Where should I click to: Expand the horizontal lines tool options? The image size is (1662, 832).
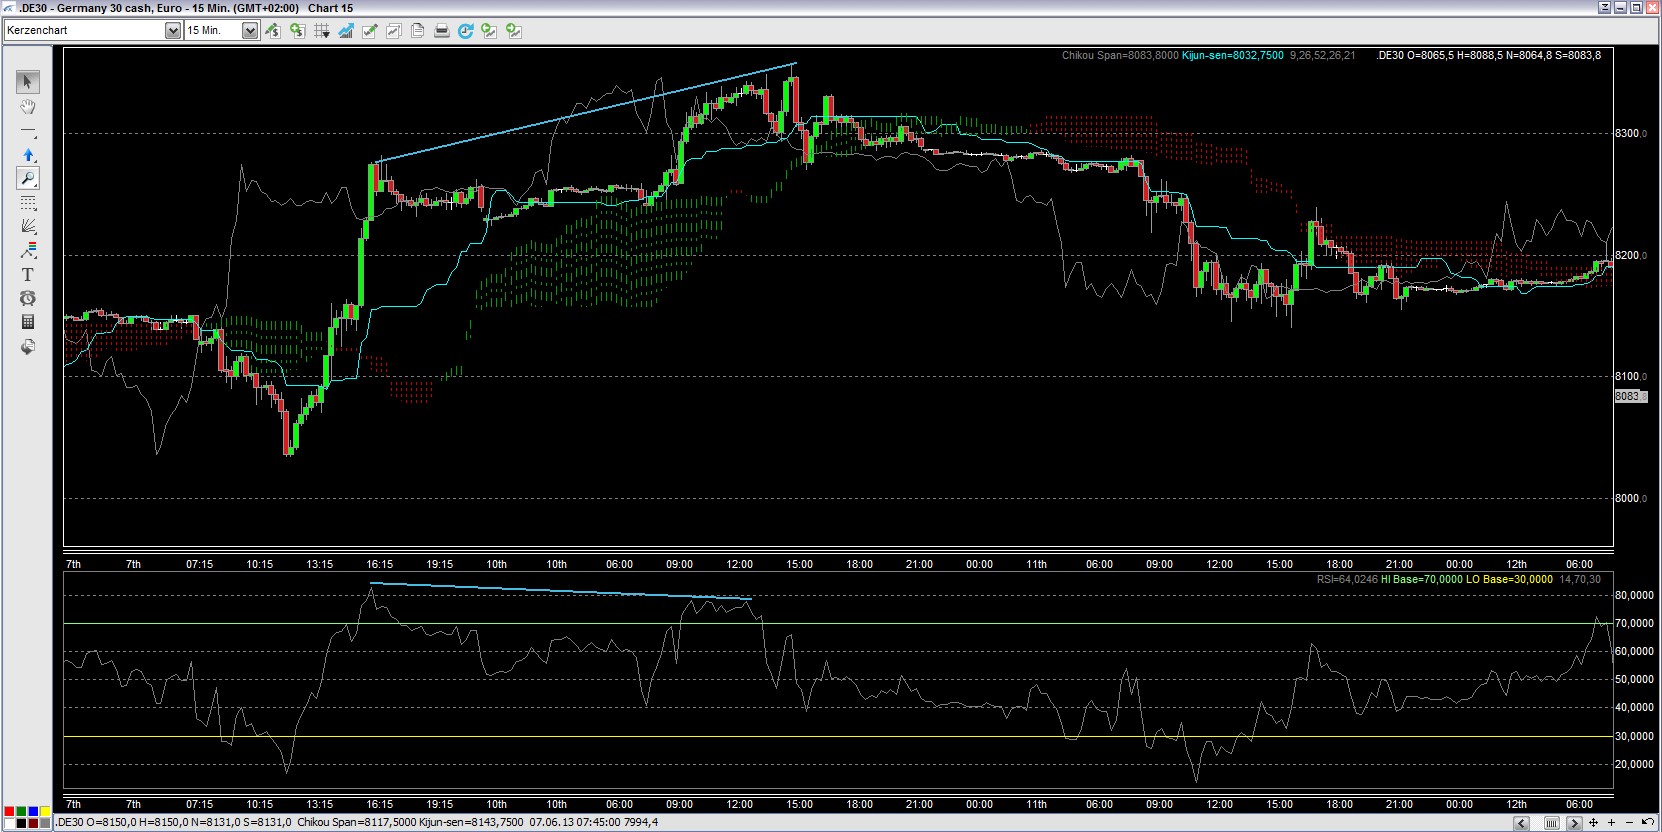coord(28,203)
